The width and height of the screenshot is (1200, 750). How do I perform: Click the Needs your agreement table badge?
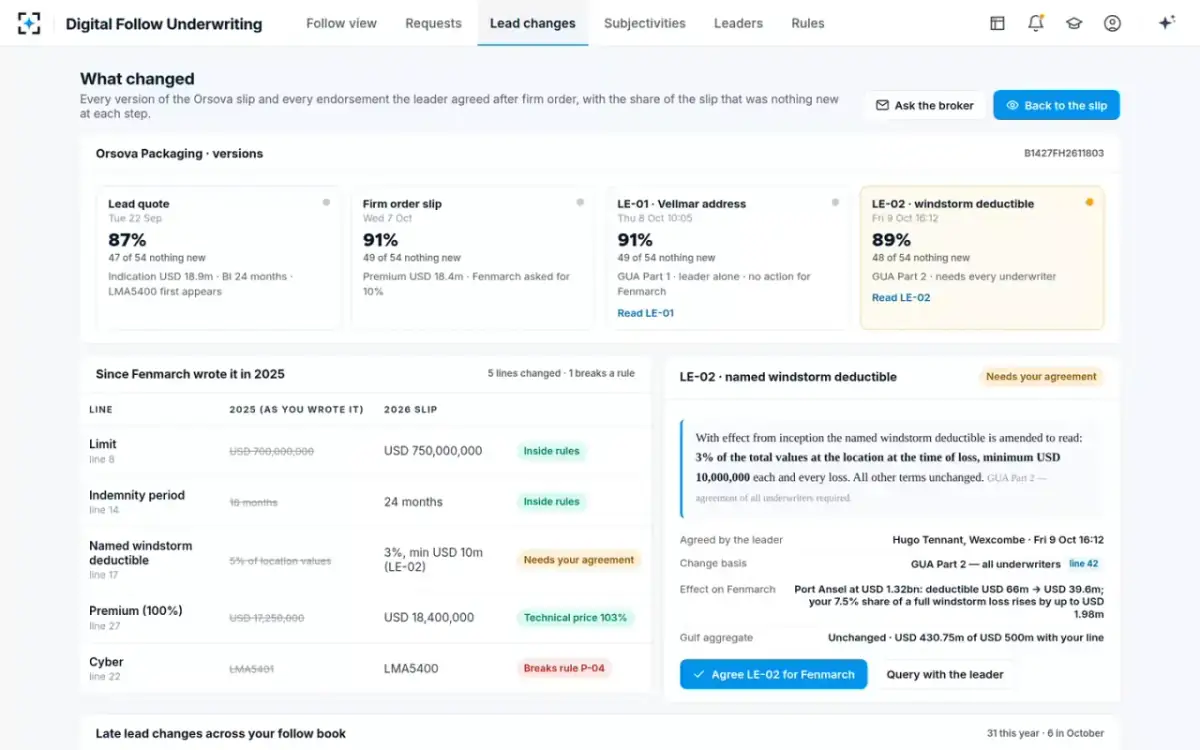point(579,560)
